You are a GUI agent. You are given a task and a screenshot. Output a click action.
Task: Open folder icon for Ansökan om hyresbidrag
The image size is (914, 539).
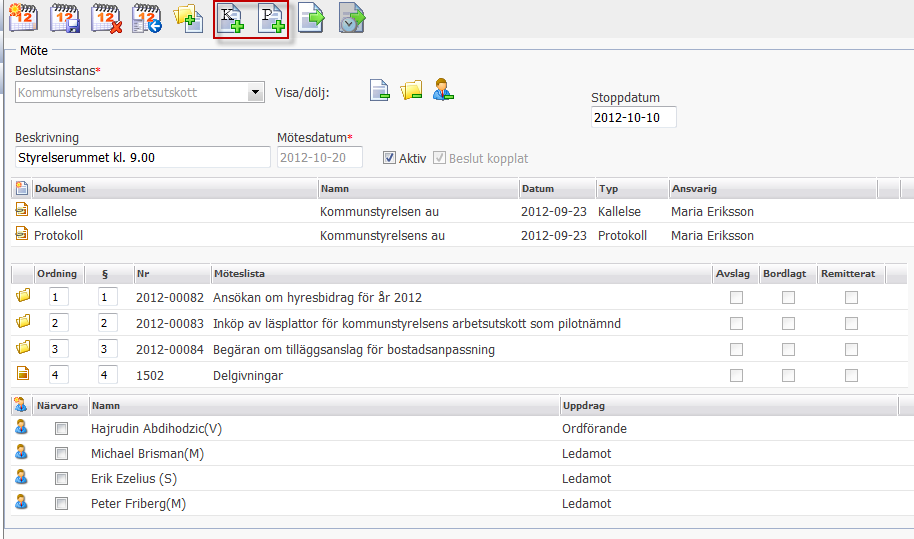(x=23, y=295)
